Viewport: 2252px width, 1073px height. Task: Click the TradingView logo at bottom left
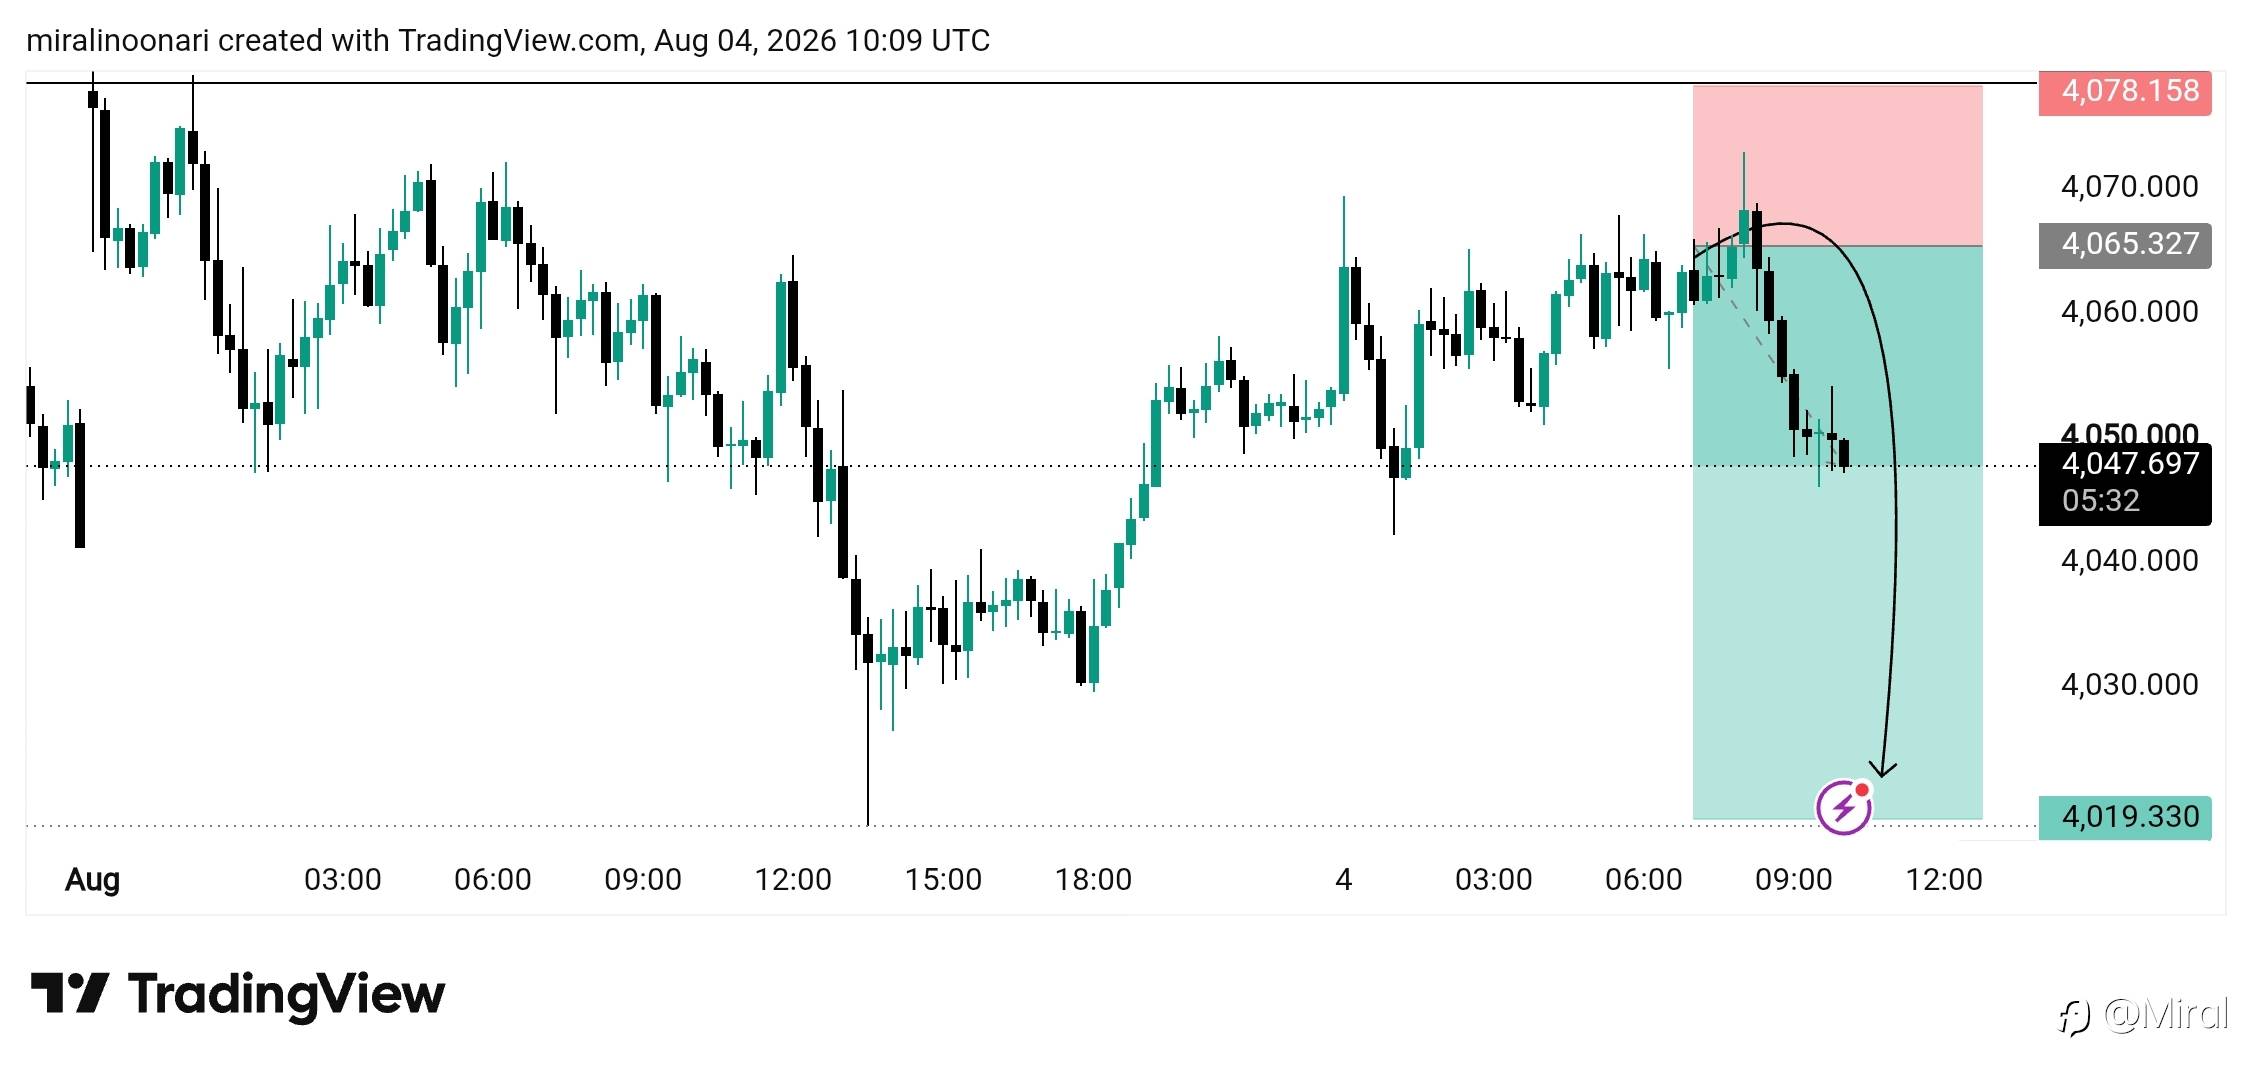(237, 995)
